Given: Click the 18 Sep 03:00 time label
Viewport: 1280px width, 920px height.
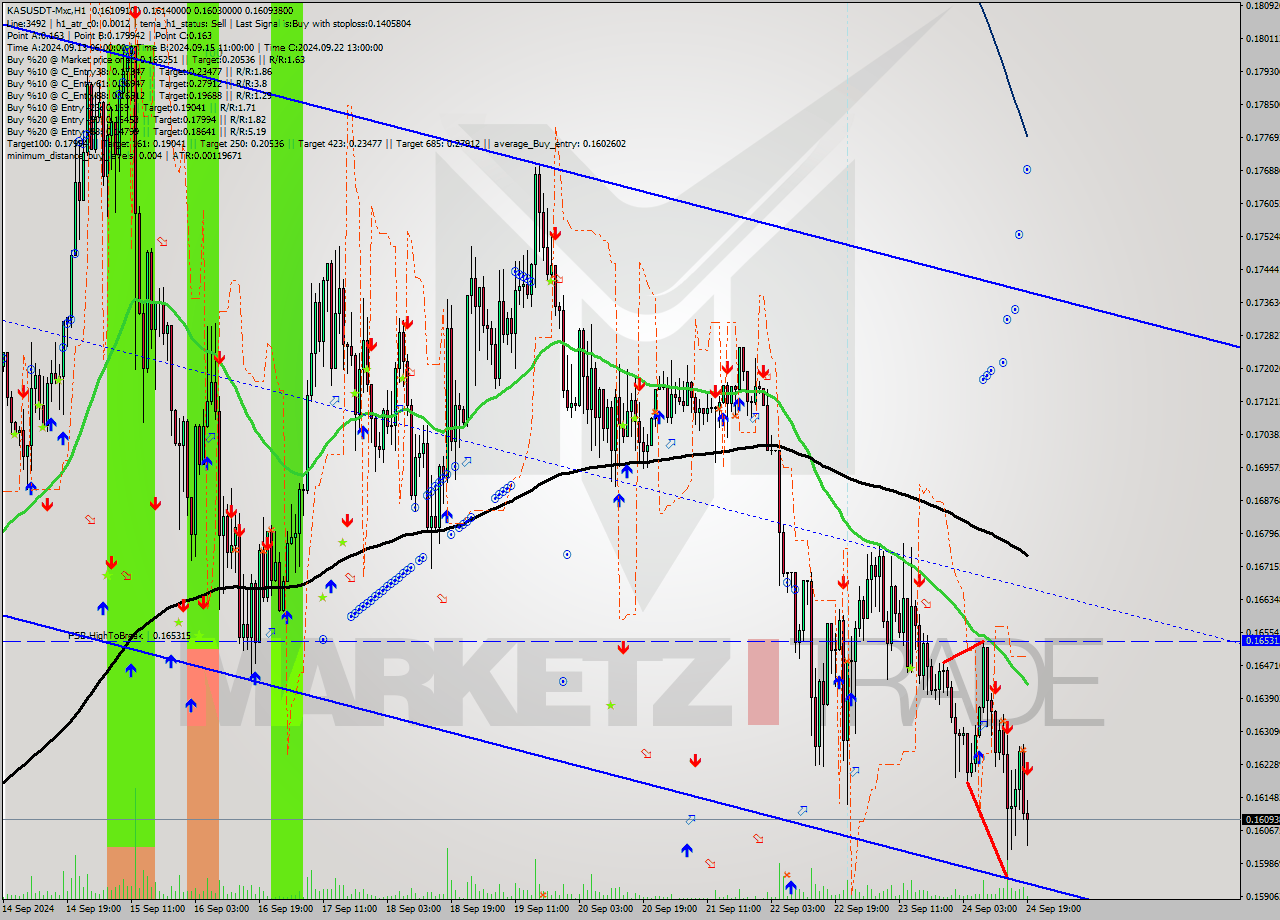Looking at the screenshot, I should pos(413,909).
